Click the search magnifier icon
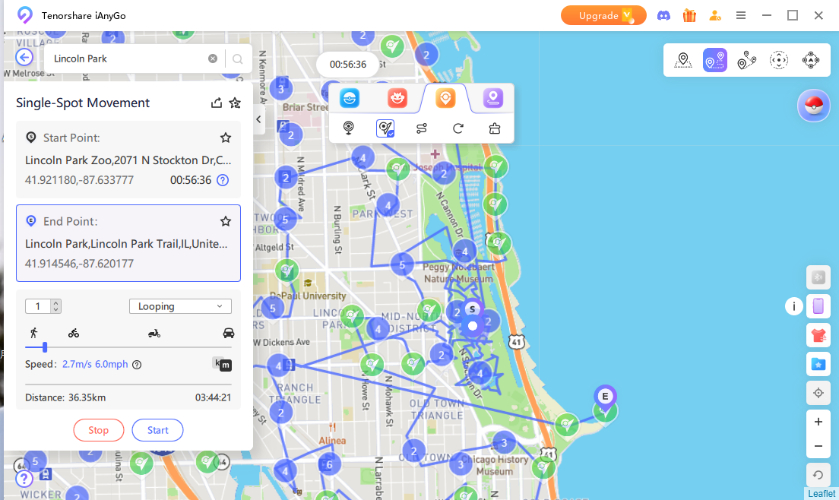 tap(238, 59)
